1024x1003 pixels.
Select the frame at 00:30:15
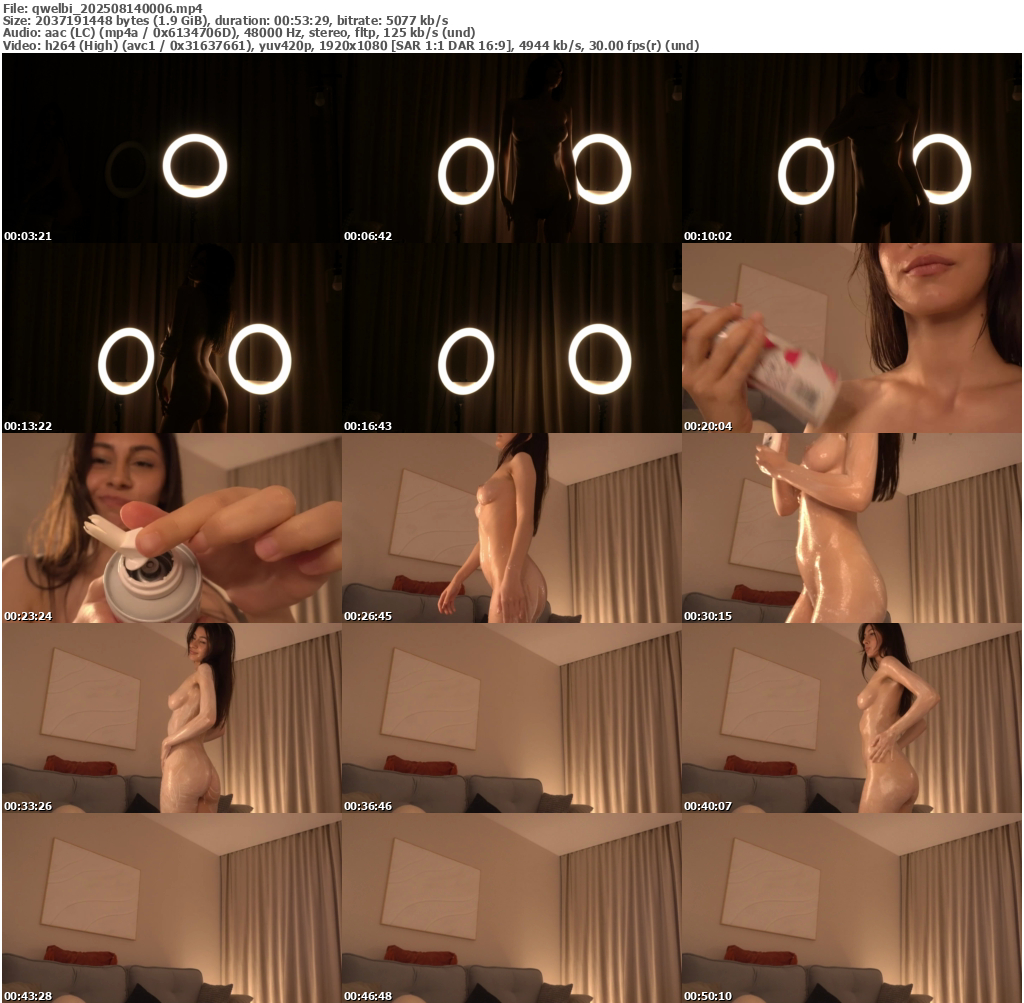click(x=852, y=528)
